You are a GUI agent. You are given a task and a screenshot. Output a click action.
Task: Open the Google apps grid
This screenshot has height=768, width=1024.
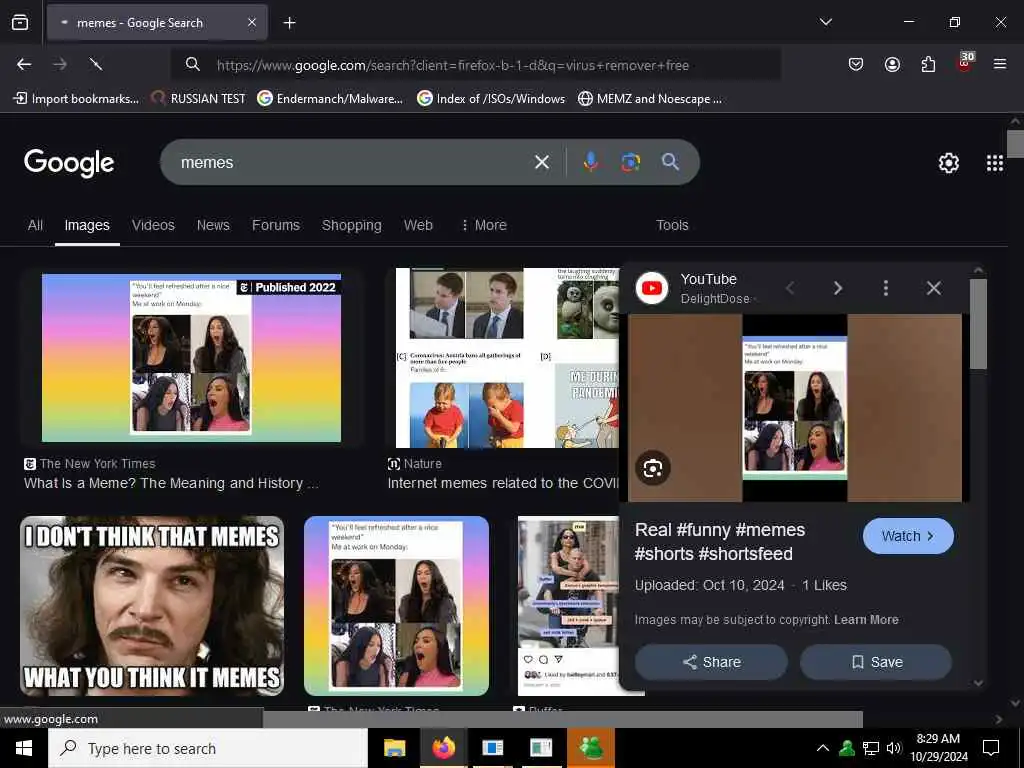(x=995, y=163)
